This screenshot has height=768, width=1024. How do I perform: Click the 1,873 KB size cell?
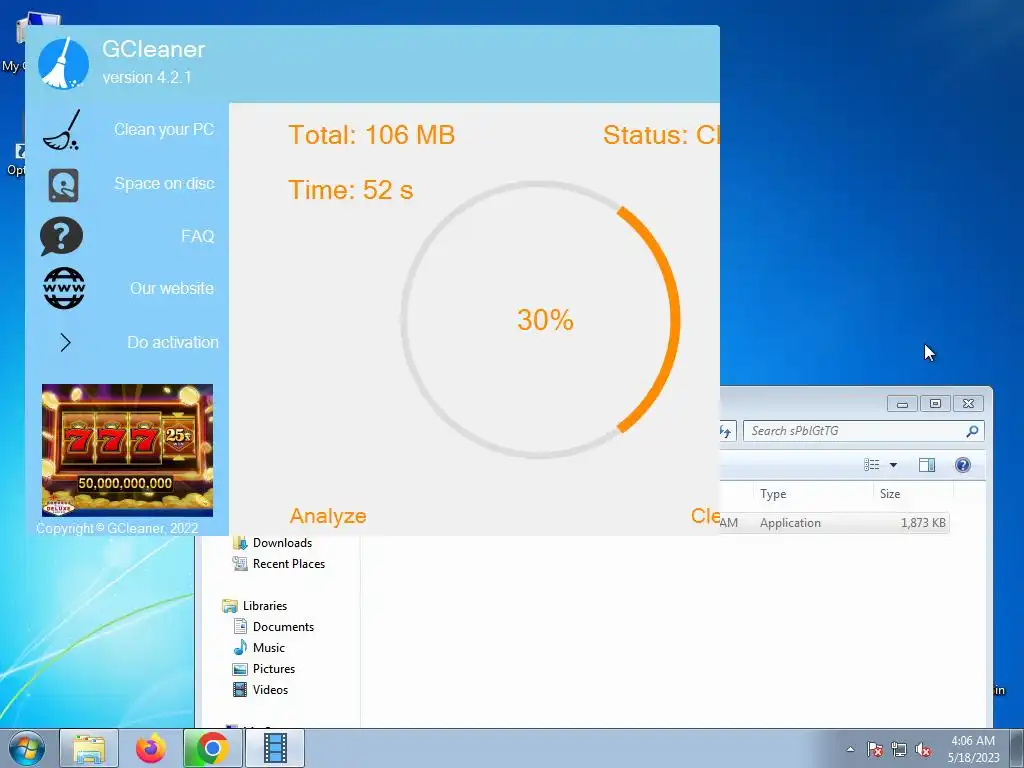[x=923, y=522]
